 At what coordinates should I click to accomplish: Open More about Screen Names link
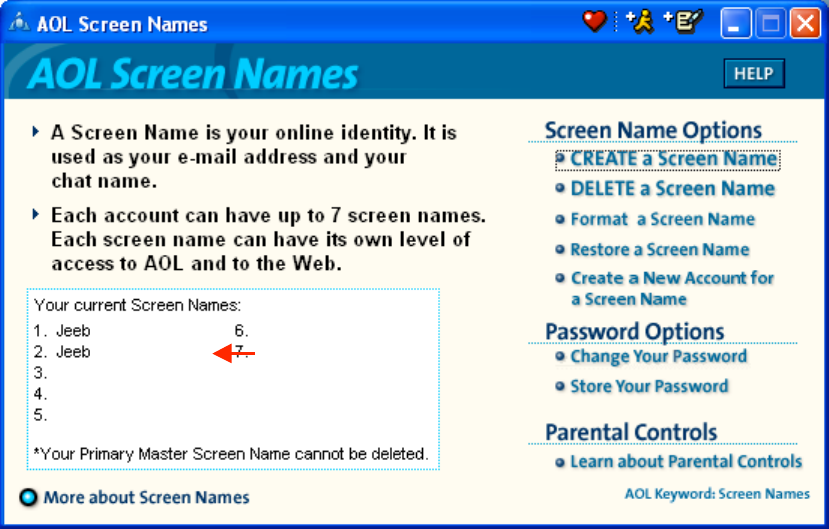(x=146, y=497)
